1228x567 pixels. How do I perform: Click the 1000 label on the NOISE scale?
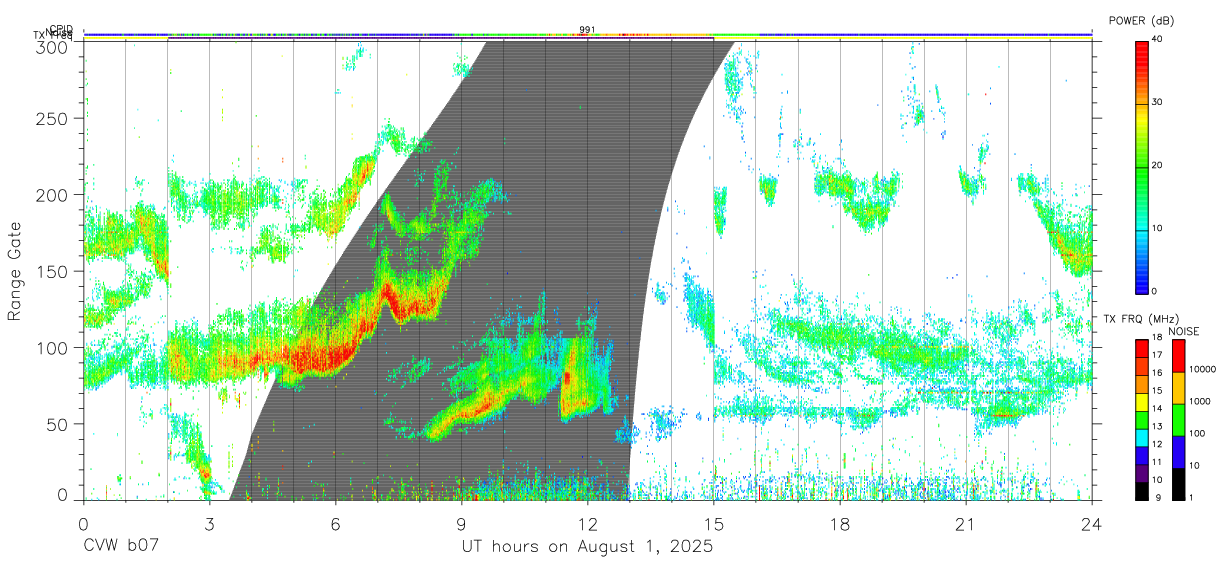tap(1201, 401)
